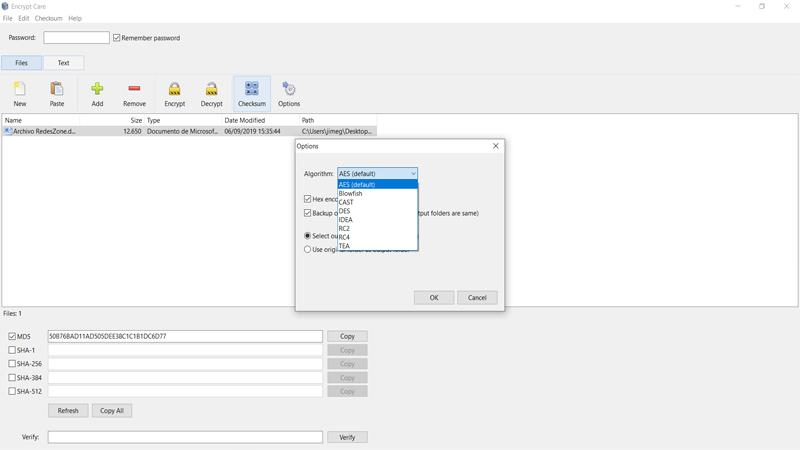Click the red Remove minus icon
The width and height of the screenshot is (800, 450).
[x=134, y=89]
